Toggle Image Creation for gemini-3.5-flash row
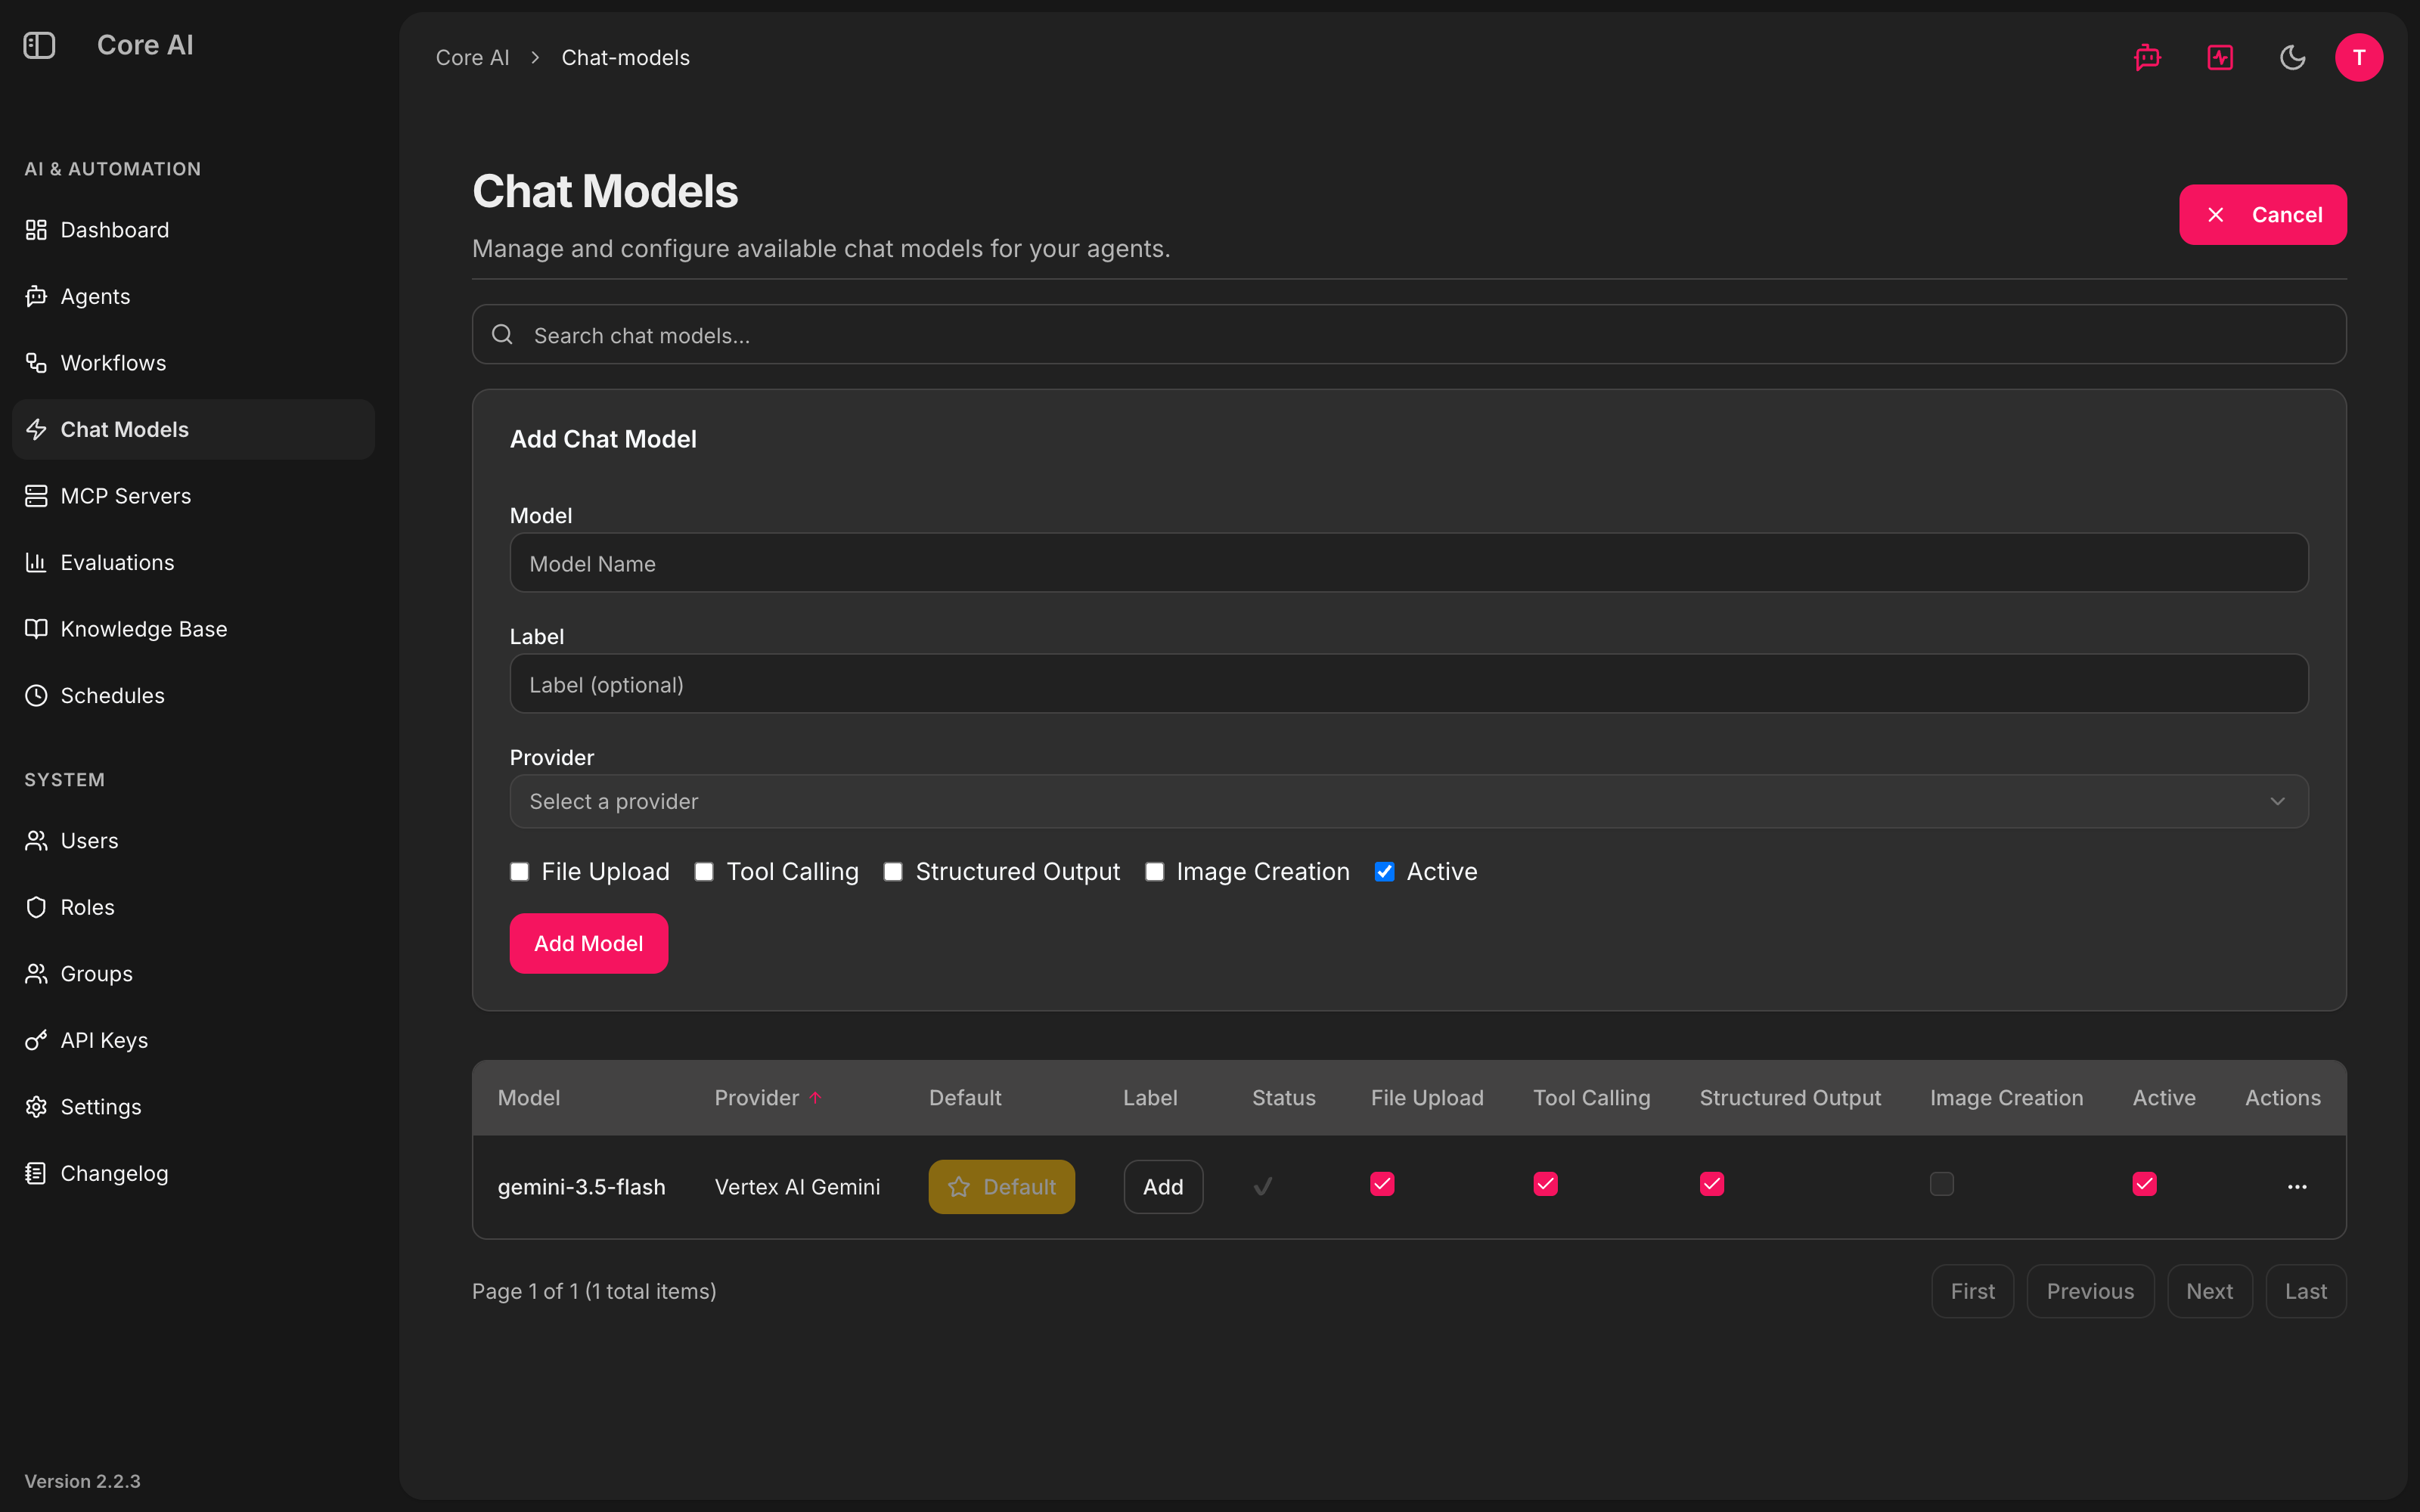The width and height of the screenshot is (2420, 1512). (x=1941, y=1184)
